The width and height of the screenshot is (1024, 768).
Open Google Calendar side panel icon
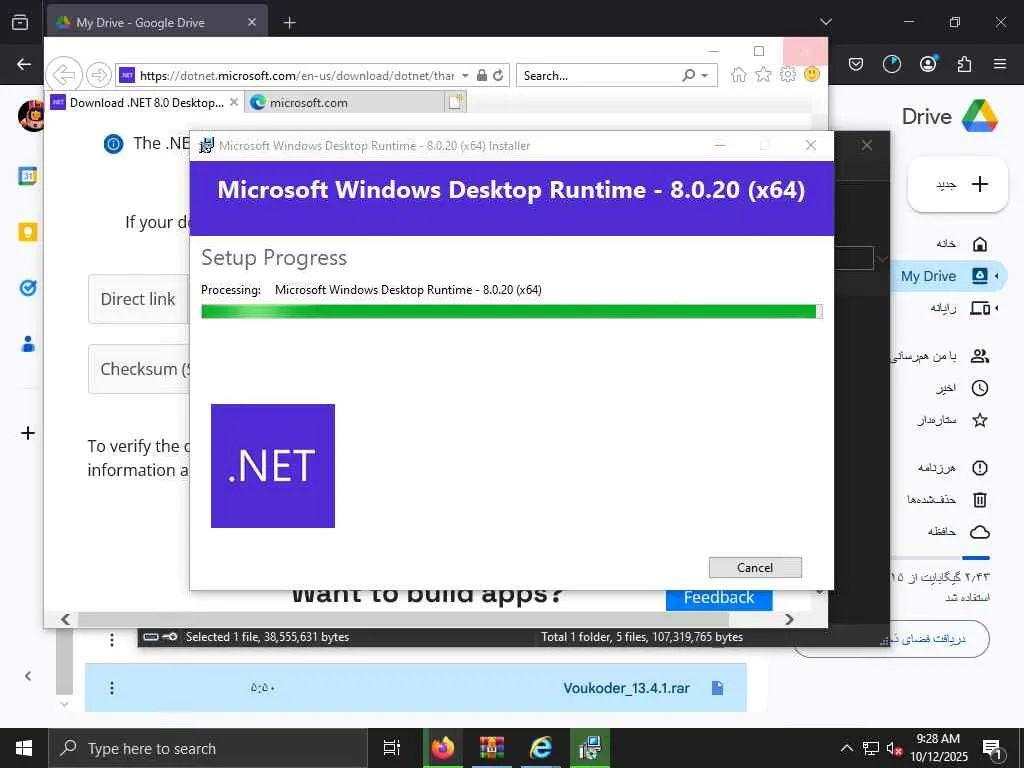pyautogui.click(x=27, y=176)
